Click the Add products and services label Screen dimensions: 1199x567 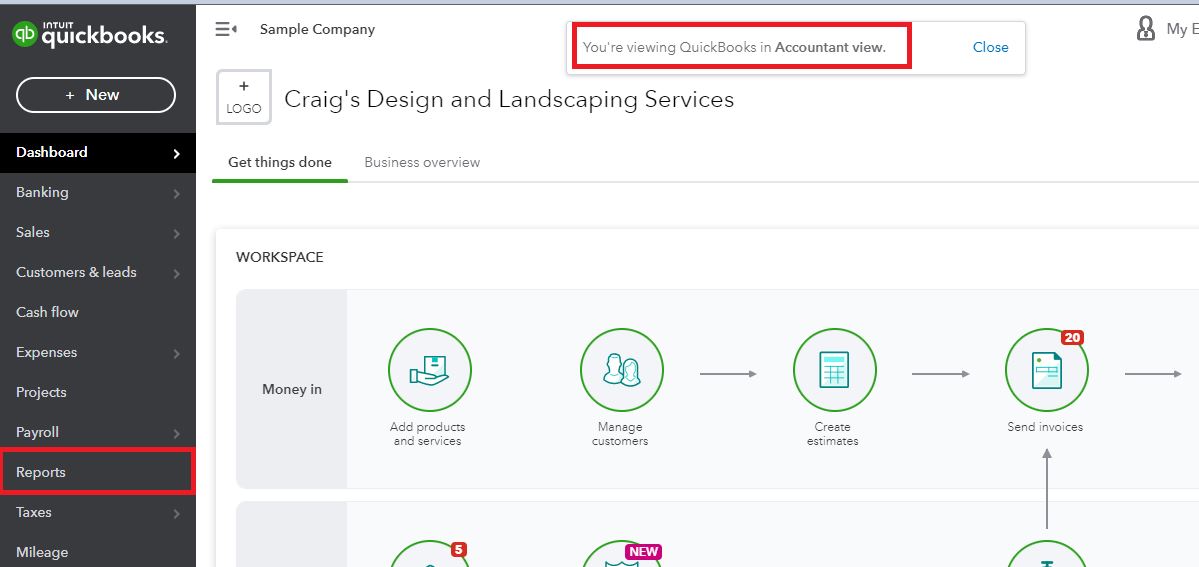pos(427,434)
